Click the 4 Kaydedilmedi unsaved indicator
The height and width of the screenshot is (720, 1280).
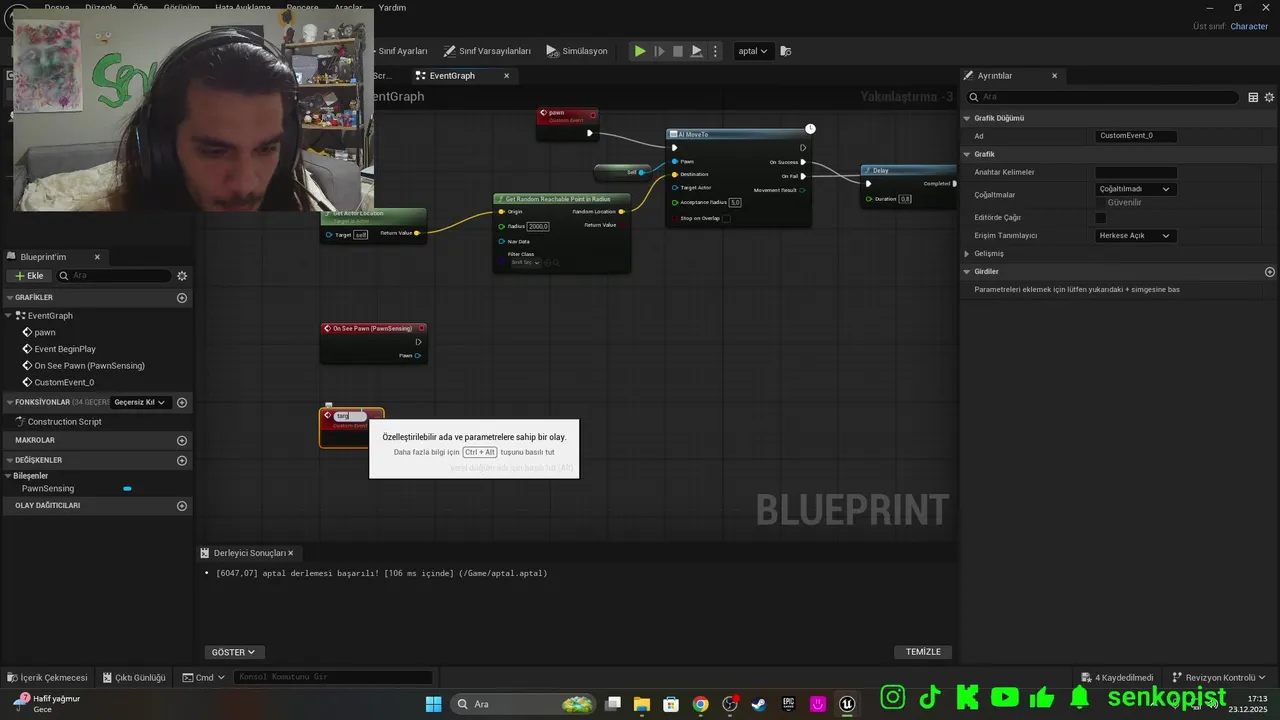pyautogui.click(x=1117, y=677)
